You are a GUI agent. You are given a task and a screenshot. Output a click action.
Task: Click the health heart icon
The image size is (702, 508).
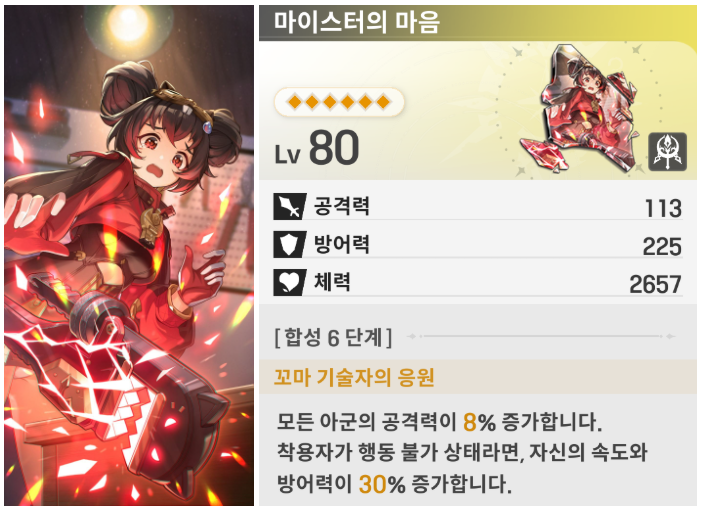click(290, 282)
